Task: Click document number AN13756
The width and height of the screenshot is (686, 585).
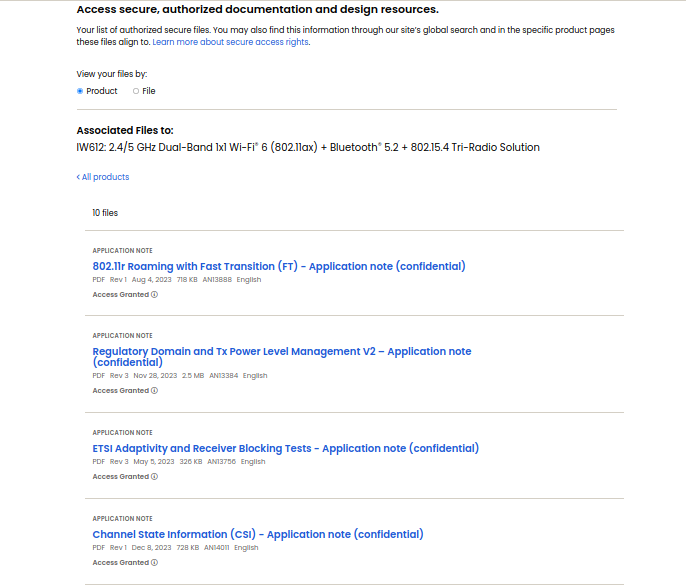Action: 221,462
